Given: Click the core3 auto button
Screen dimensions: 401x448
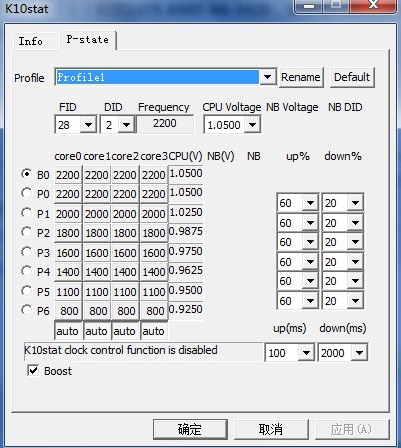Looking at the screenshot, I should (154, 331).
